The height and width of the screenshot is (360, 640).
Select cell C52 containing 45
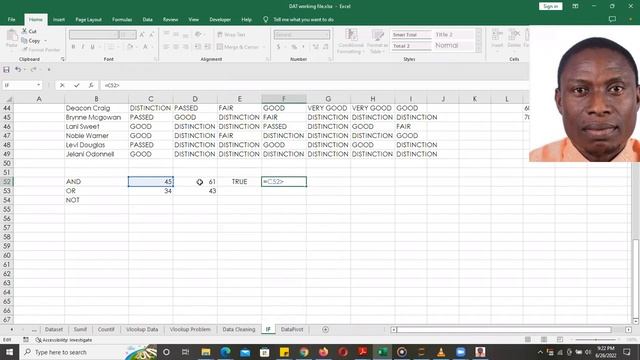click(x=151, y=182)
